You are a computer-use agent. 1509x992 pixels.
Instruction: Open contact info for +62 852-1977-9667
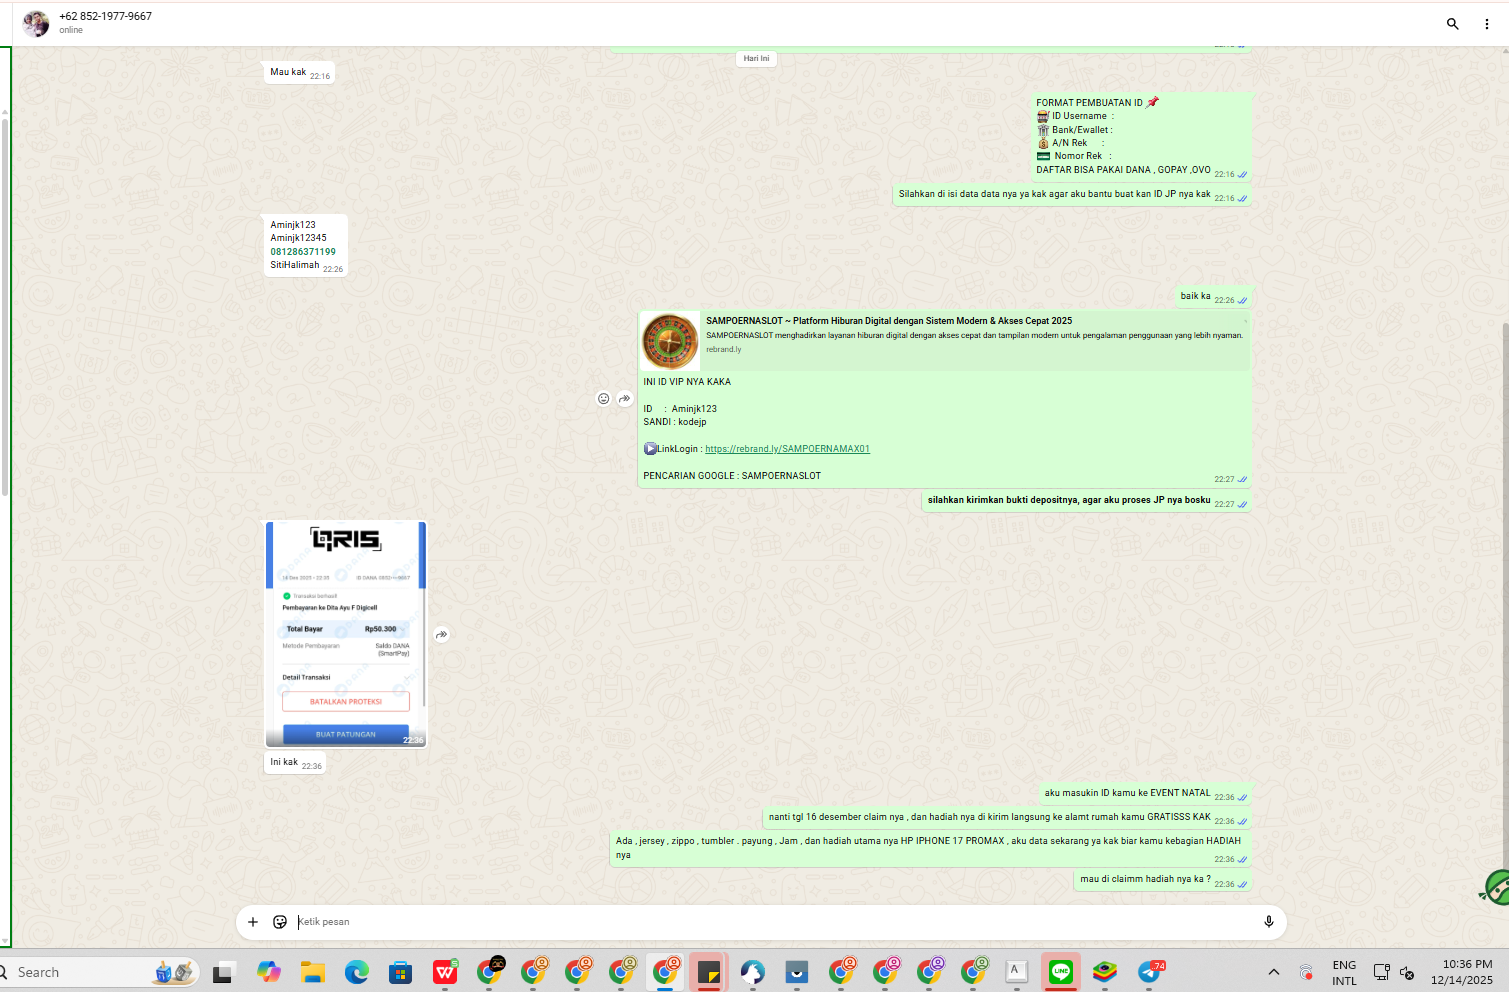coord(105,16)
